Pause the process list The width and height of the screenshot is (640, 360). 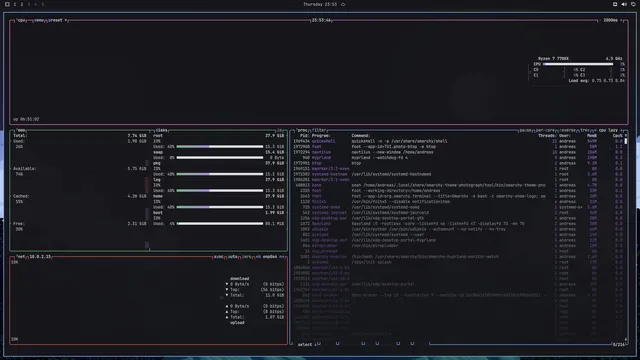[x=525, y=130]
